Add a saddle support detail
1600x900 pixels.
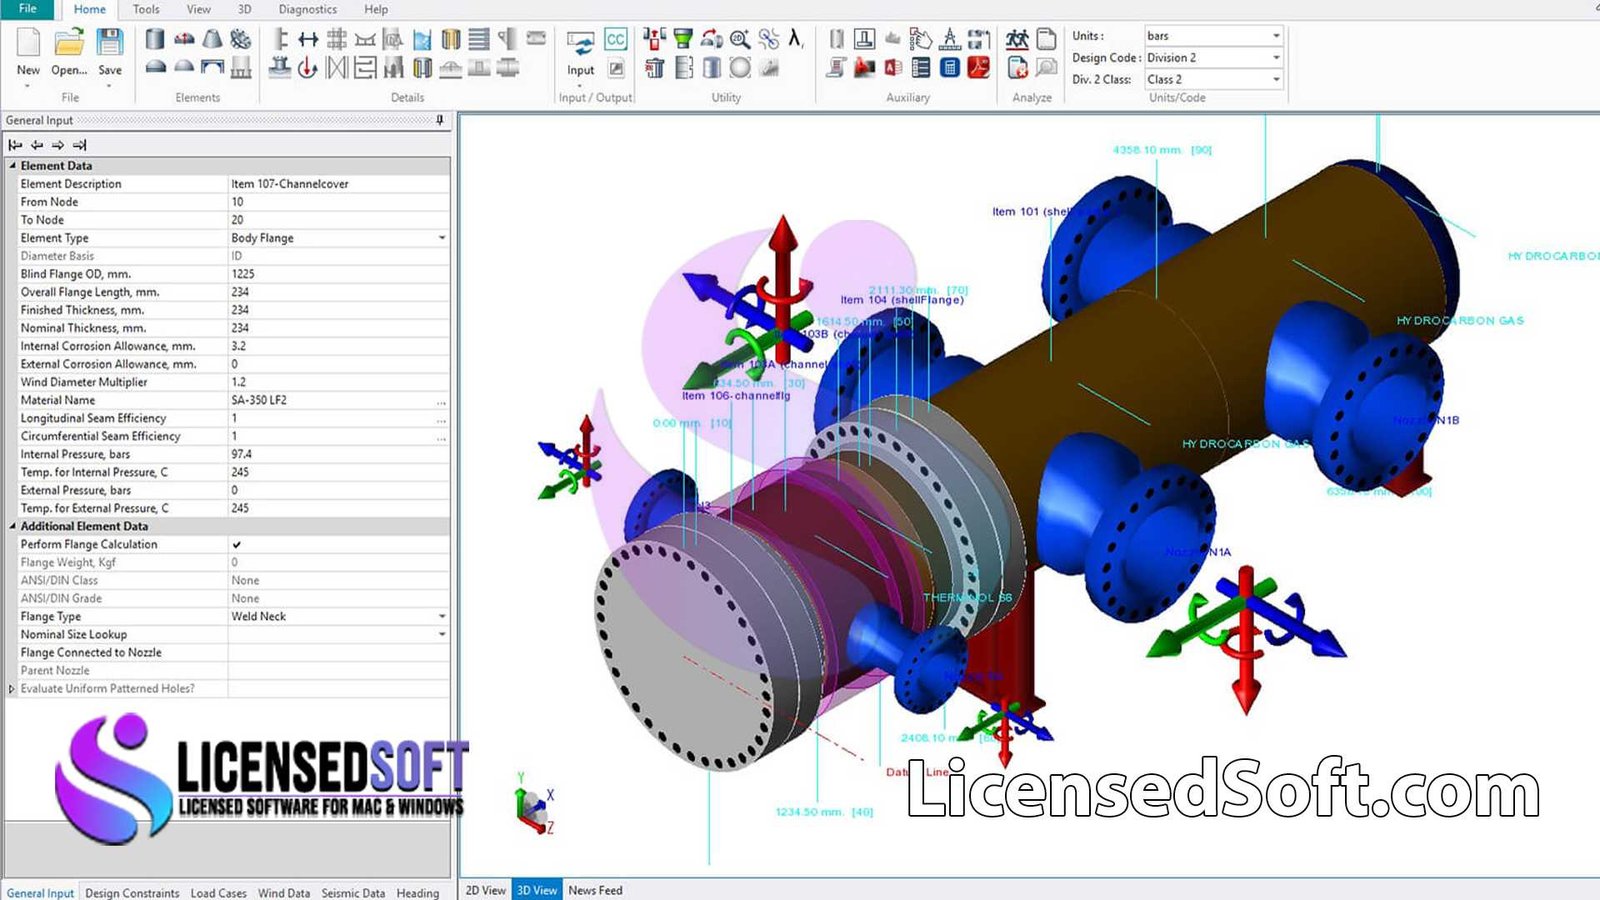point(365,39)
